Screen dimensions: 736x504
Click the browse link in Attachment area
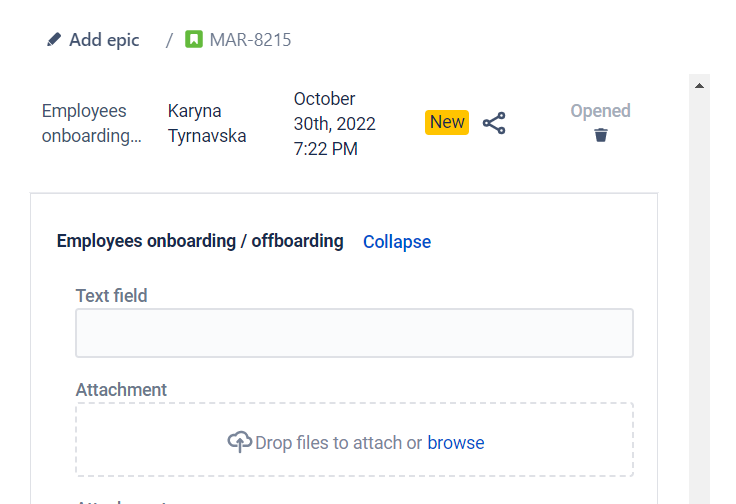pyautogui.click(x=456, y=443)
